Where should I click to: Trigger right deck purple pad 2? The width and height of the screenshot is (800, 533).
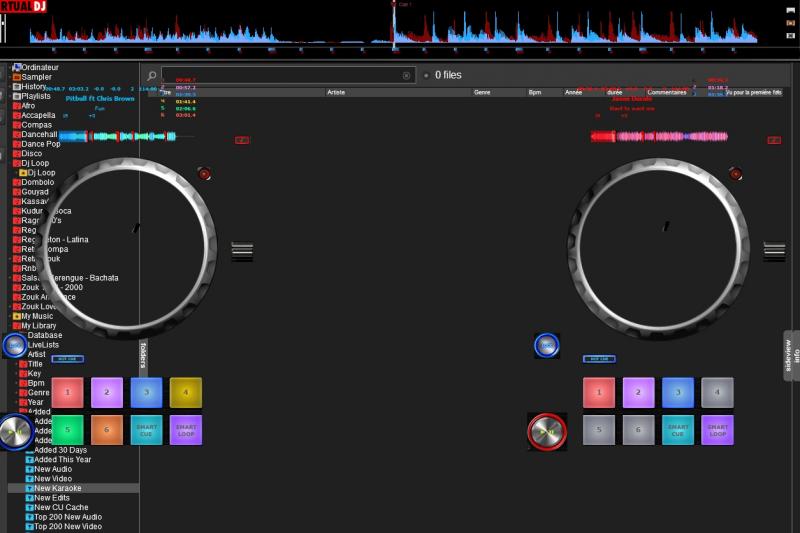tap(638, 392)
